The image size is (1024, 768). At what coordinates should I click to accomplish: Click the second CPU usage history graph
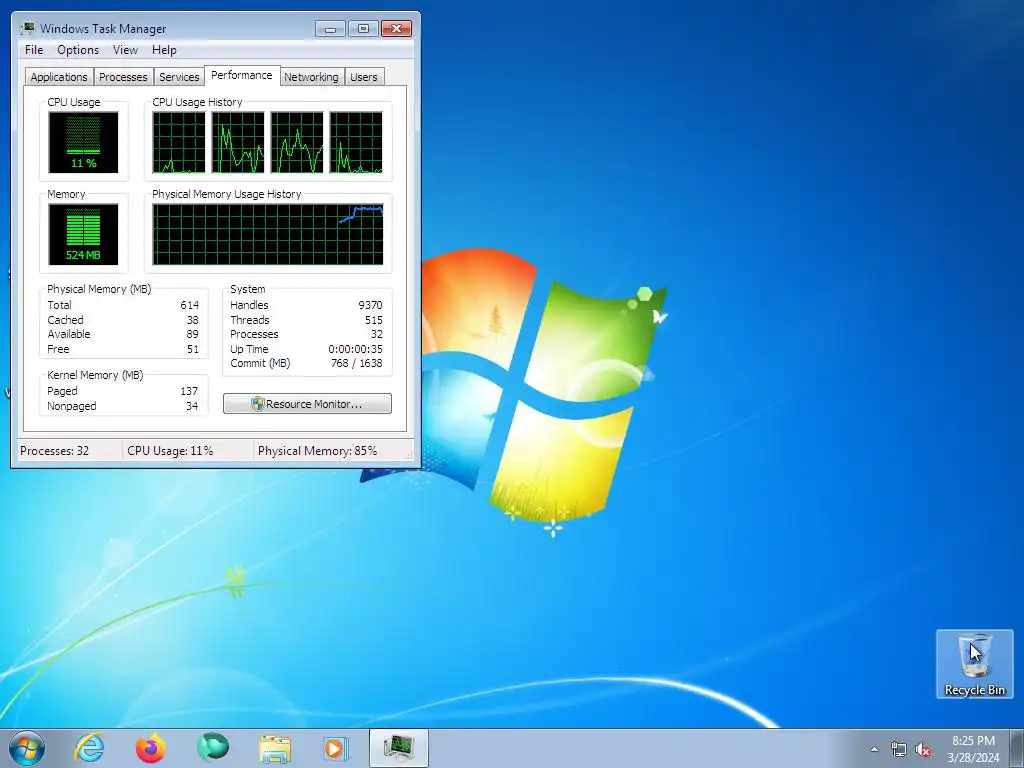(x=238, y=142)
